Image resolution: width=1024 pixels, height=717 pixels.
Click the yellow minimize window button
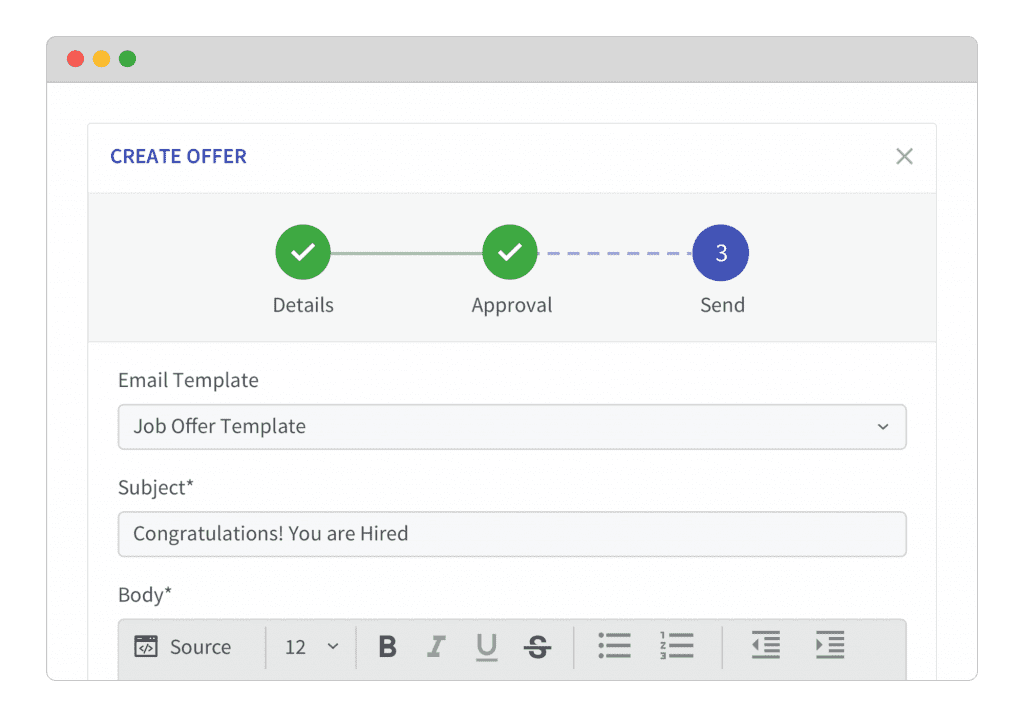[101, 59]
